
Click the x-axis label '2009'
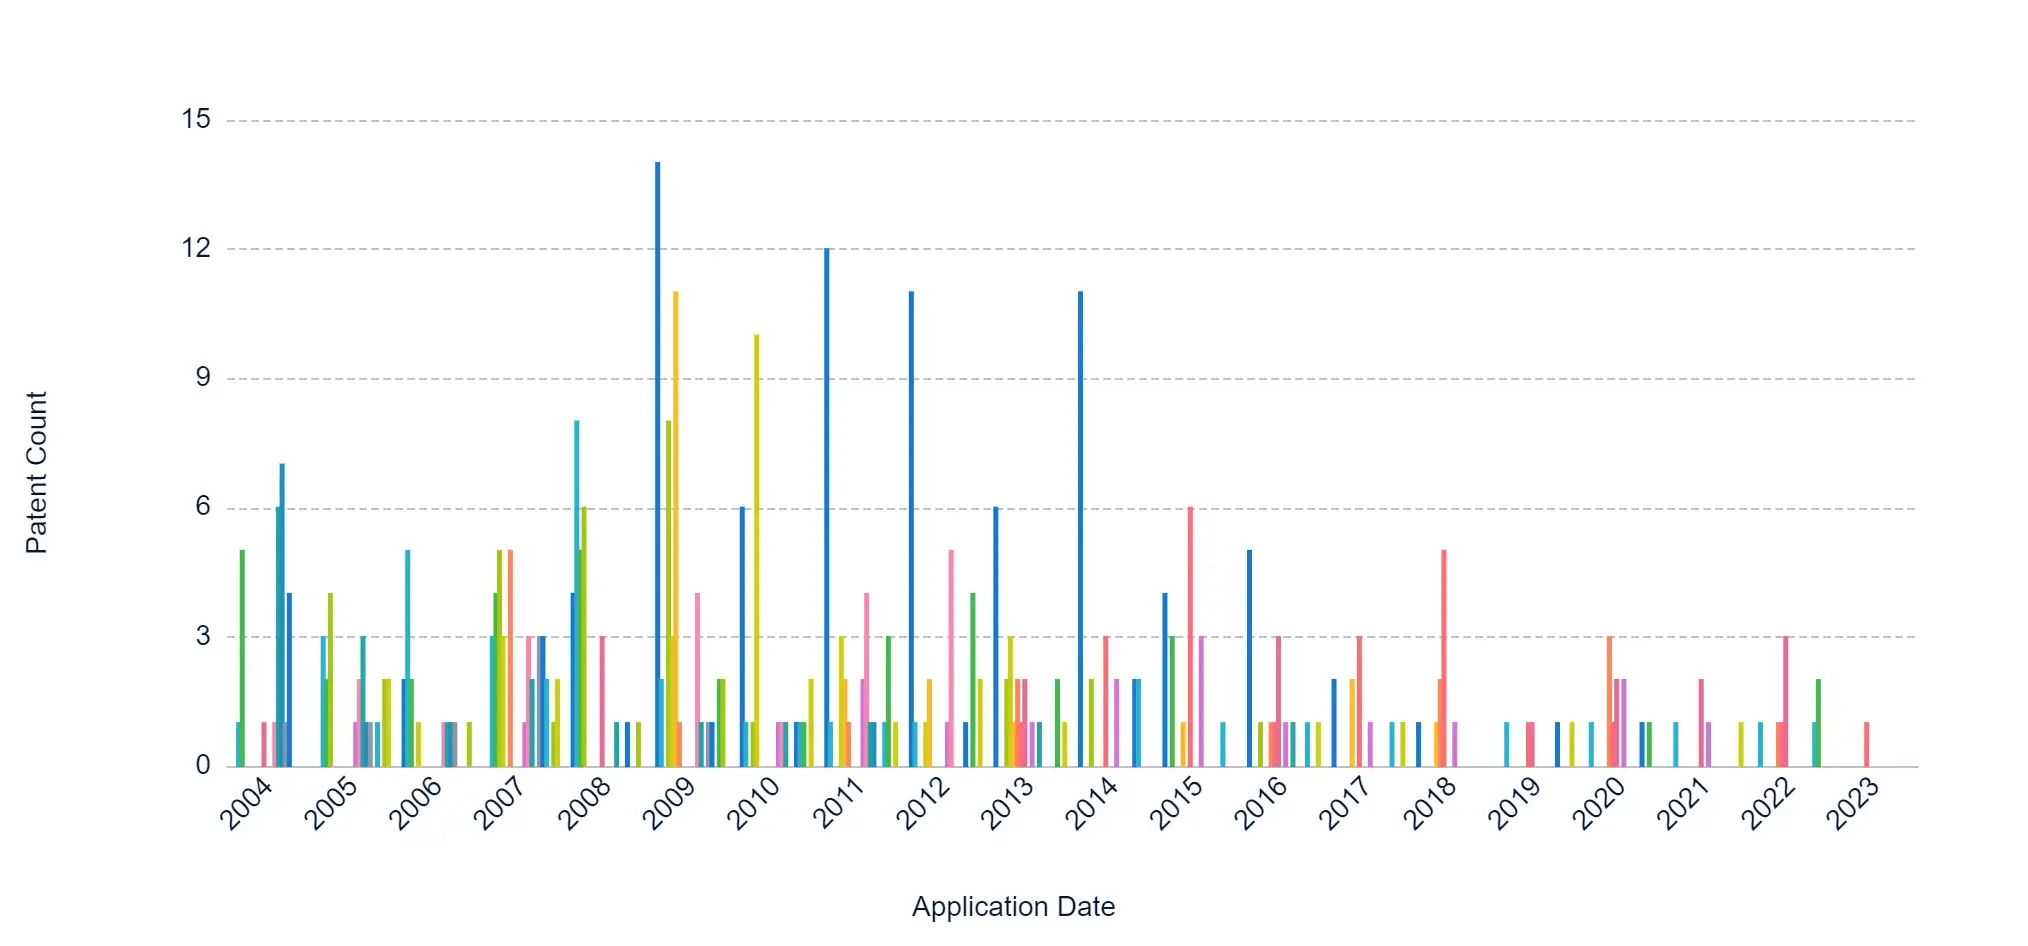tap(669, 803)
